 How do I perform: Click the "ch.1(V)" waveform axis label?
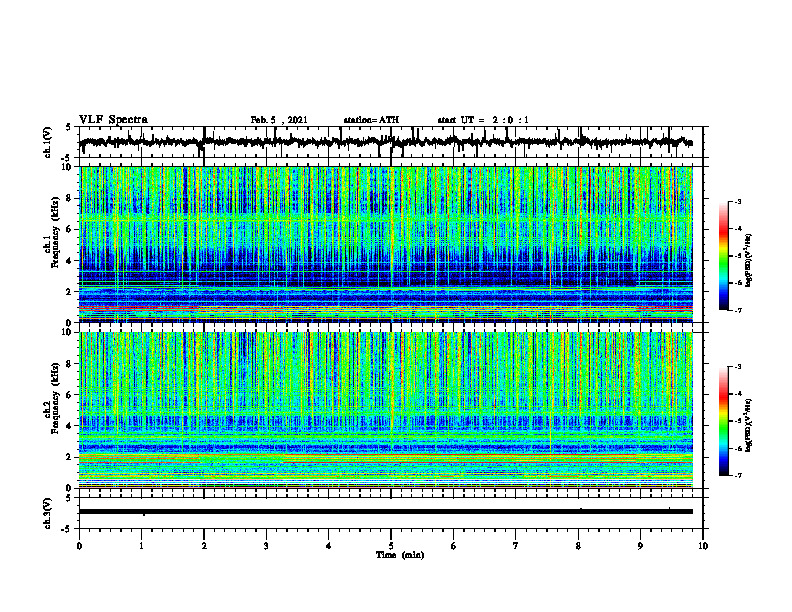click(x=48, y=142)
